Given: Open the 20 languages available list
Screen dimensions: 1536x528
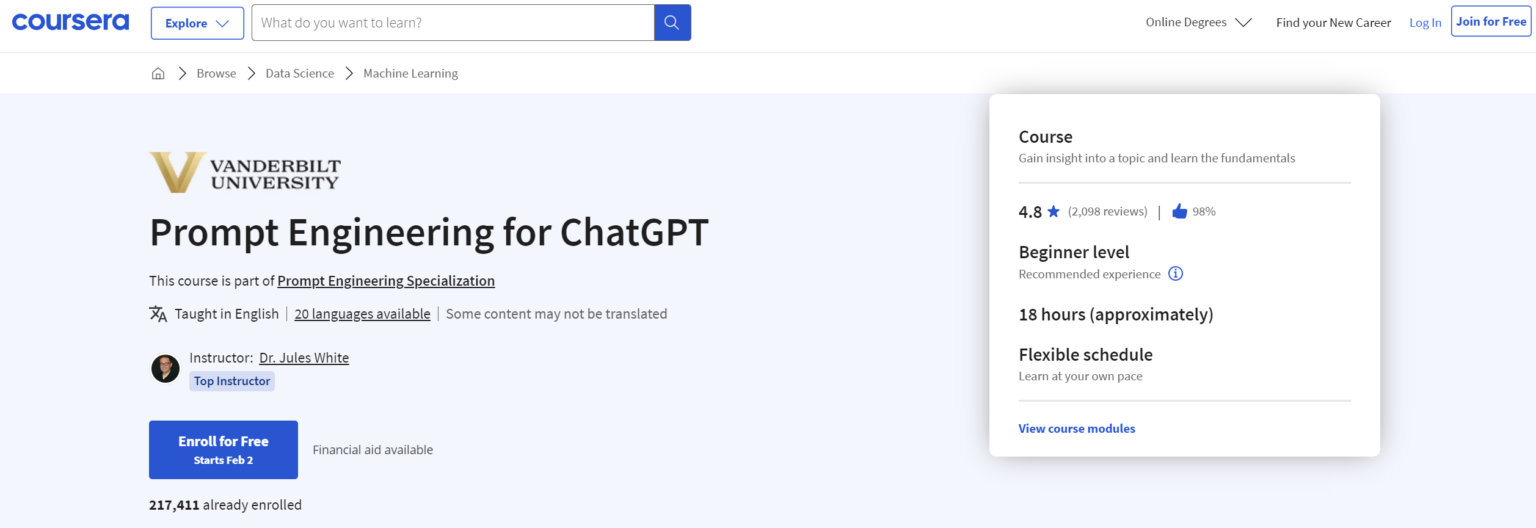Looking at the screenshot, I should tap(362, 314).
